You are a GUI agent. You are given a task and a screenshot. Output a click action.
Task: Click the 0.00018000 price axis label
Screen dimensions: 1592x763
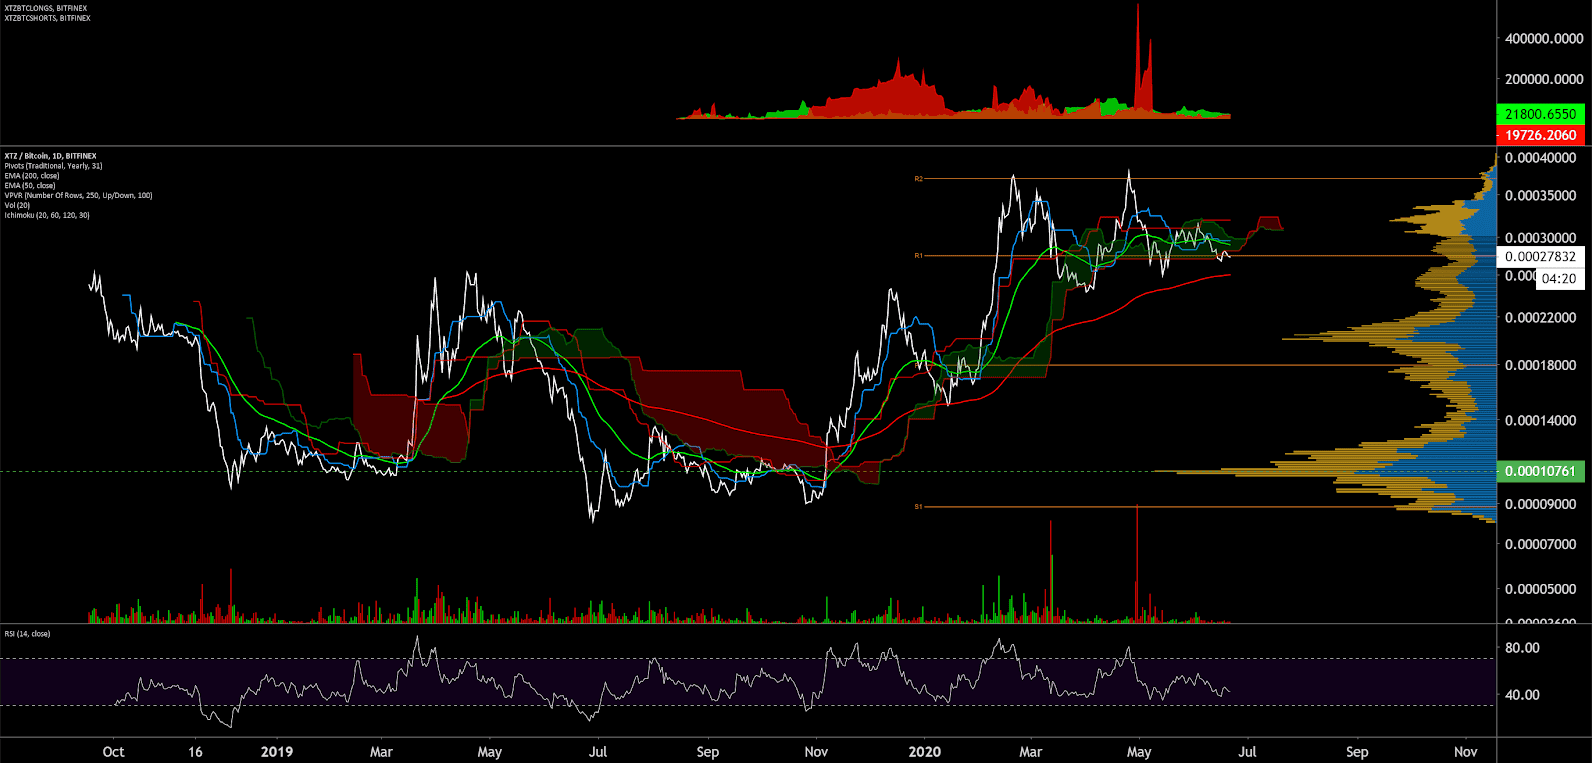[1540, 366]
